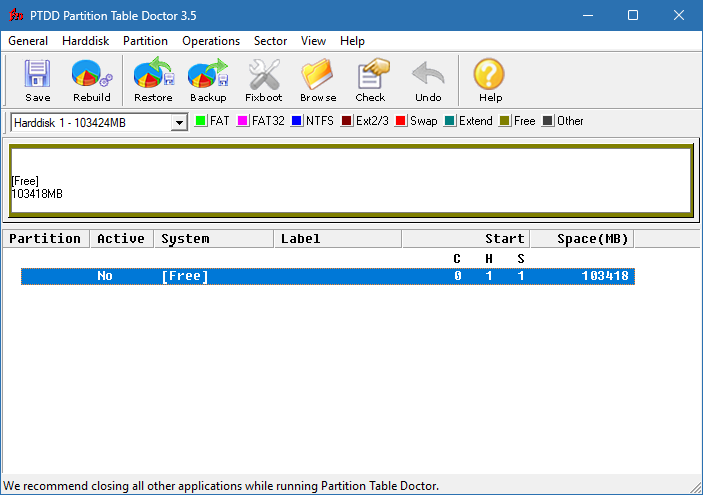Select the [Free] cell in the partition row
The width and height of the screenshot is (703, 495).
[x=185, y=276]
